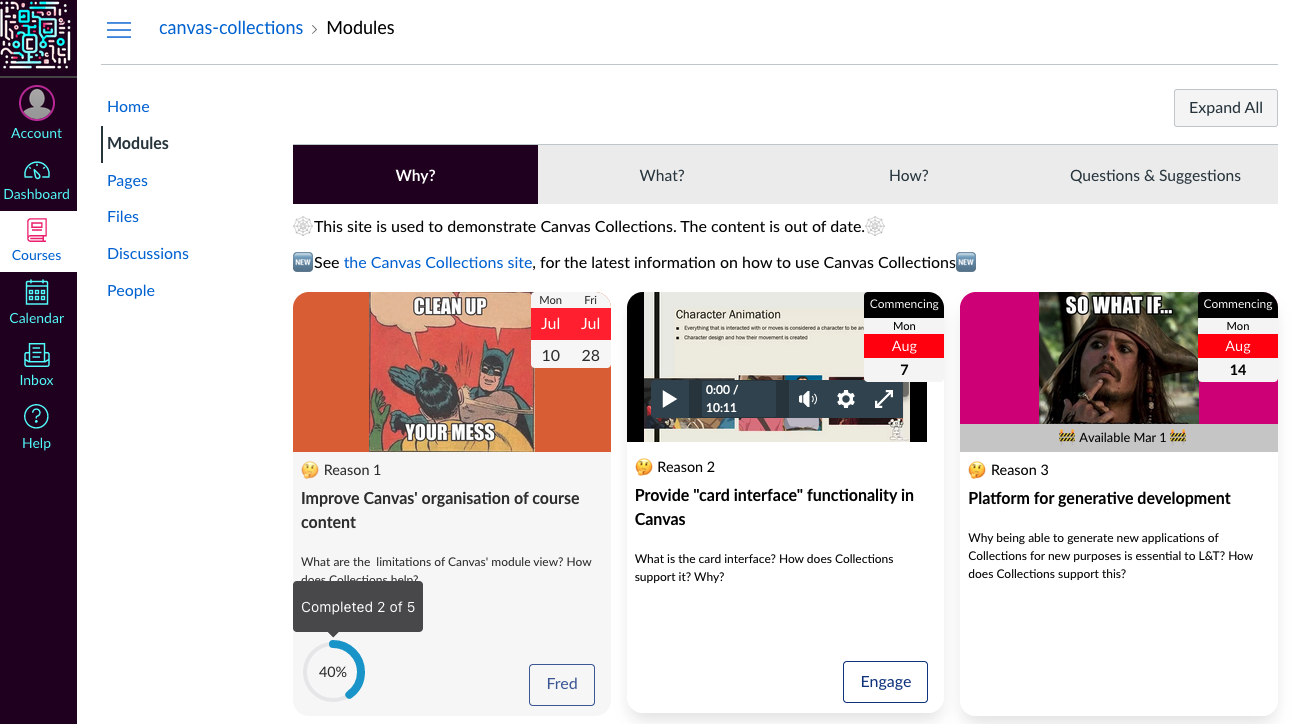1295x724 pixels.
Task: Click the video time display 0:00 / 10:11
Action: (720, 398)
